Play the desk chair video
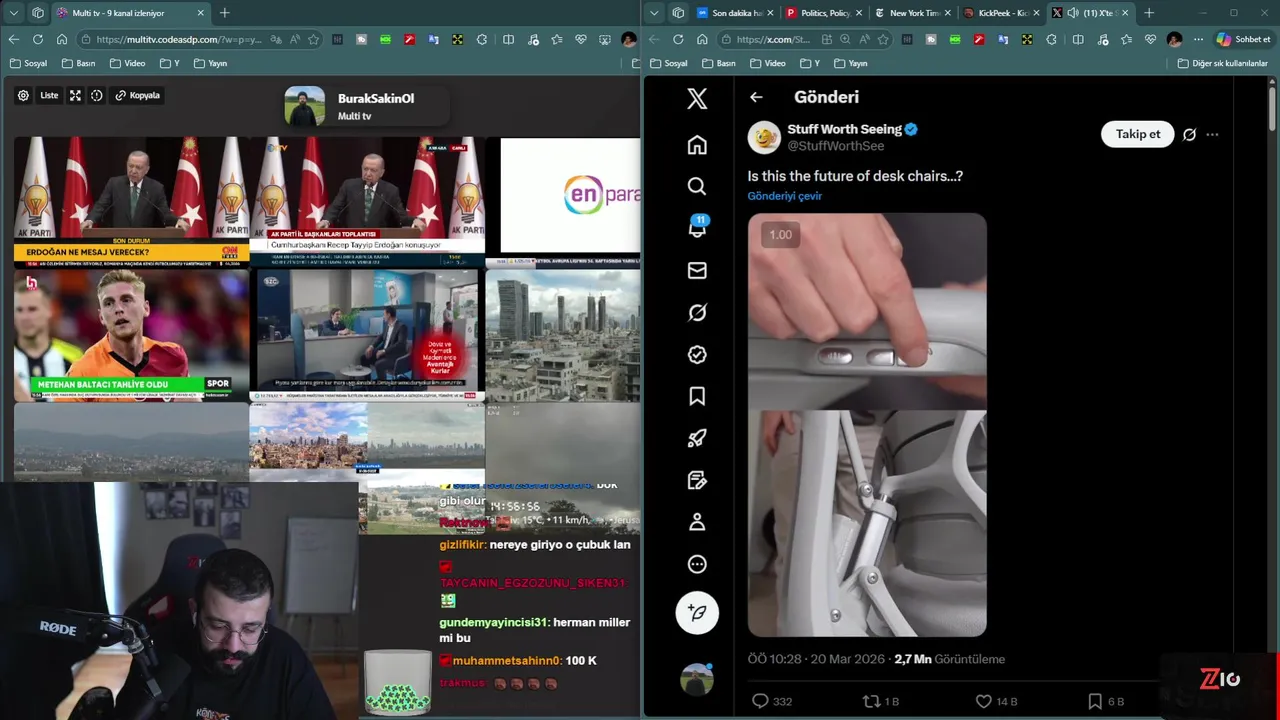 867,425
